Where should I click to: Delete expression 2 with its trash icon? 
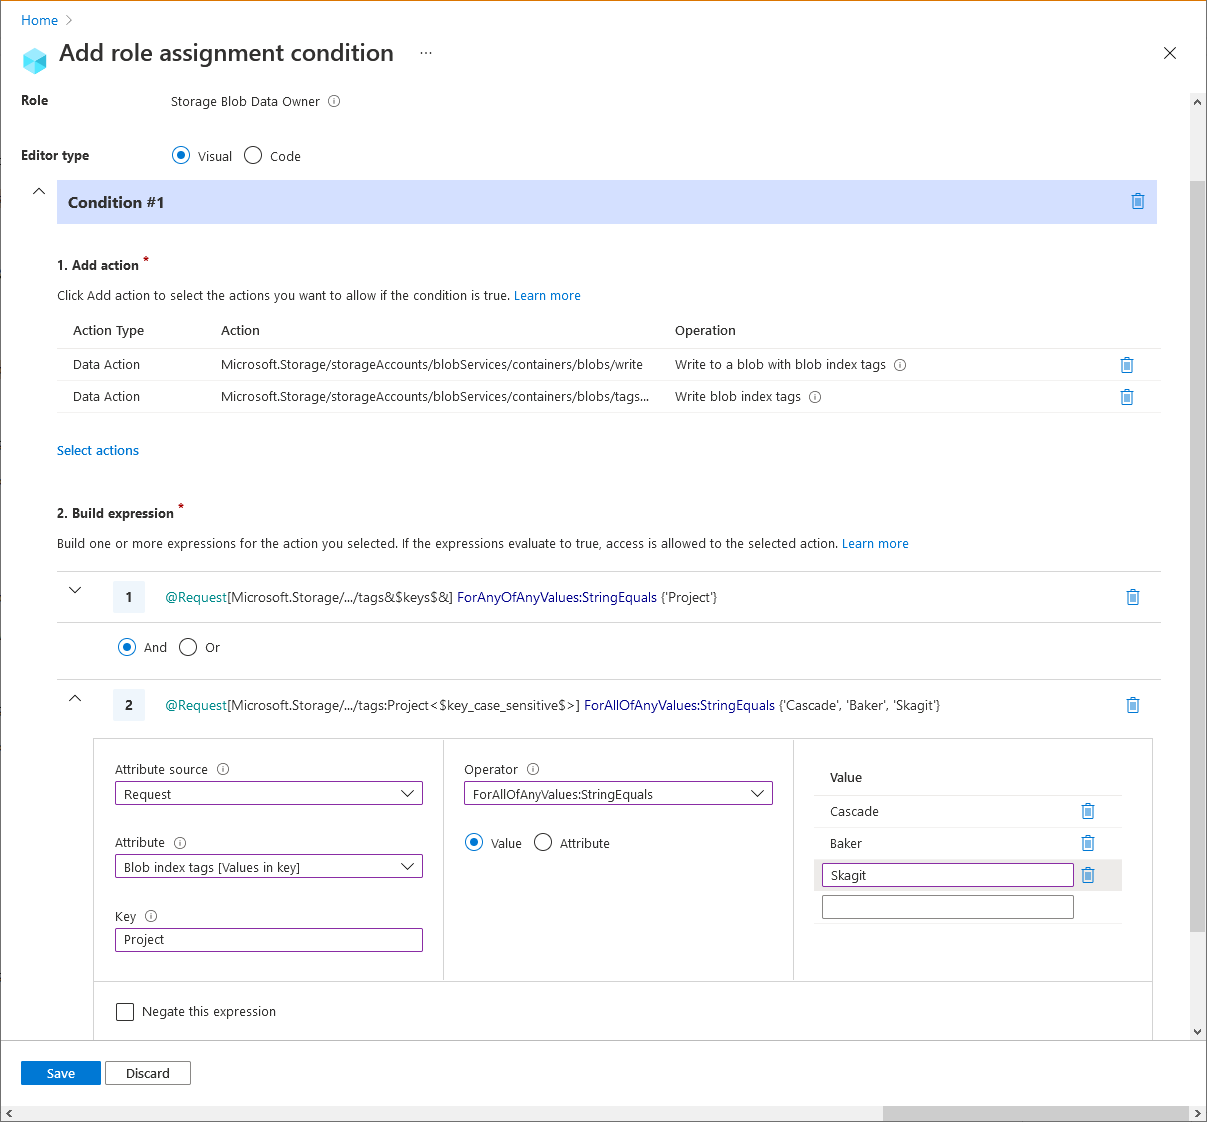click(1132, 705)
